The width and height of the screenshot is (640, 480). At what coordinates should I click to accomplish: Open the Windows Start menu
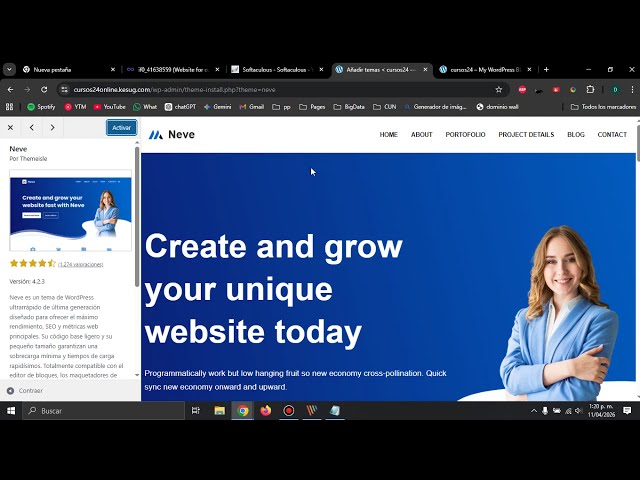11,411
